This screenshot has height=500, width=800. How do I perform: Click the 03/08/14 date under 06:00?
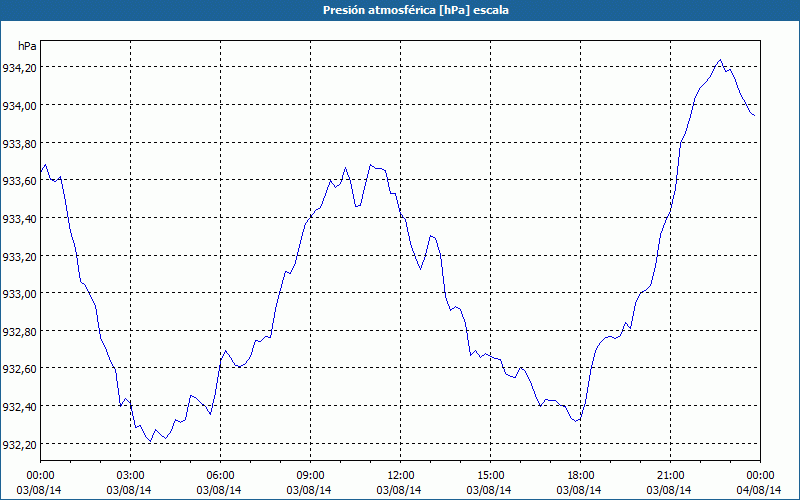coord(219,490)
